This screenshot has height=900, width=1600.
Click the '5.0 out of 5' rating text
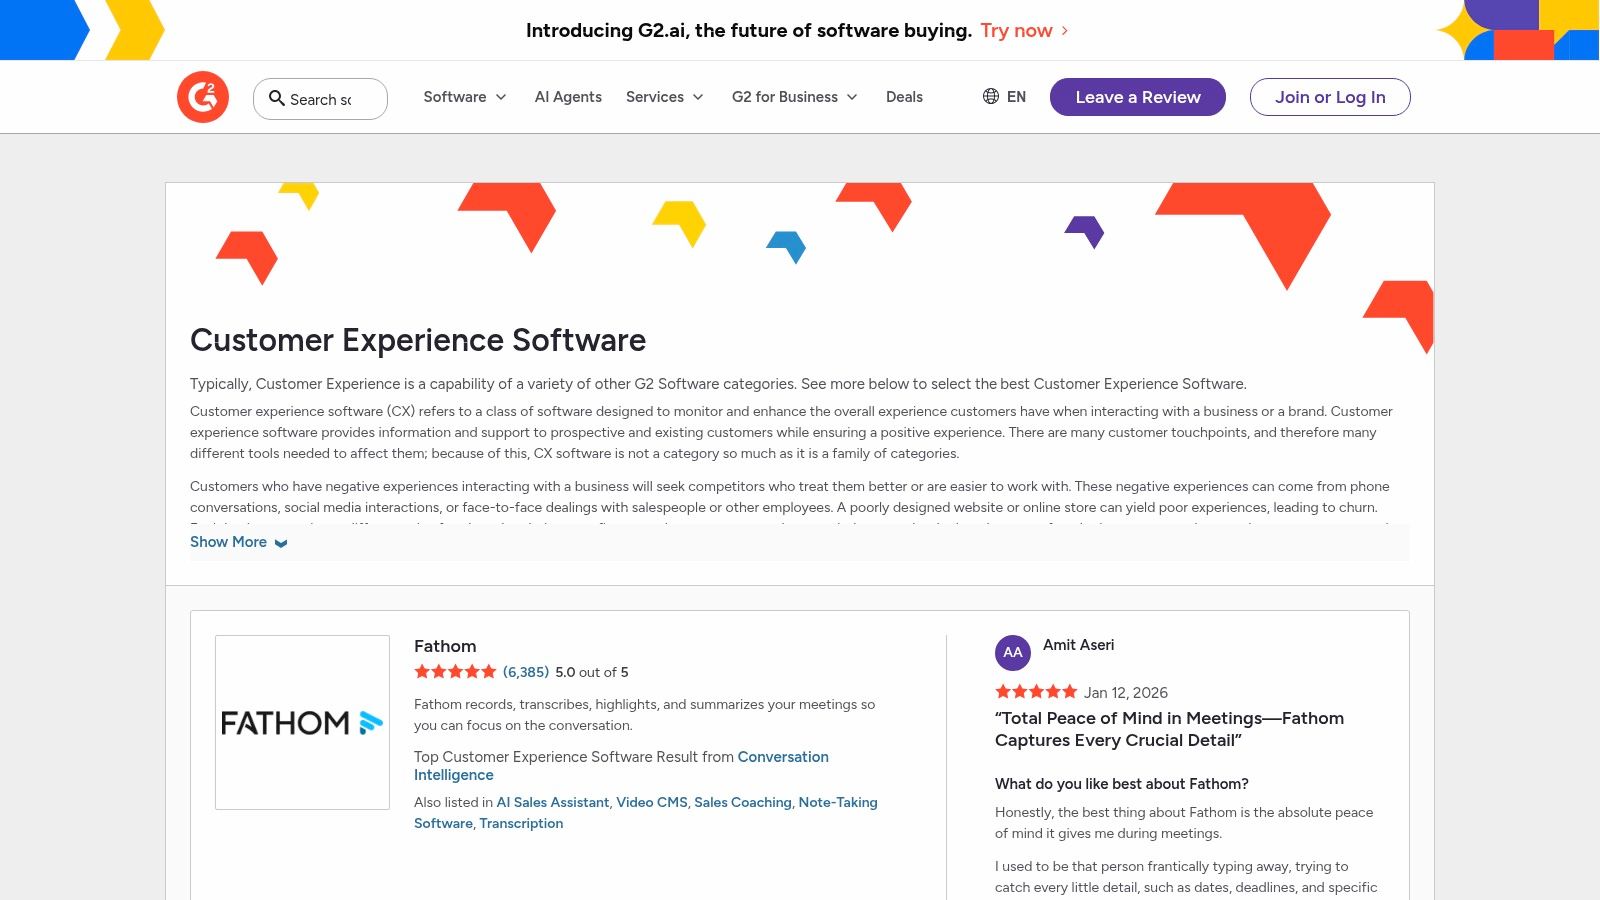click(x=592, y=672)
